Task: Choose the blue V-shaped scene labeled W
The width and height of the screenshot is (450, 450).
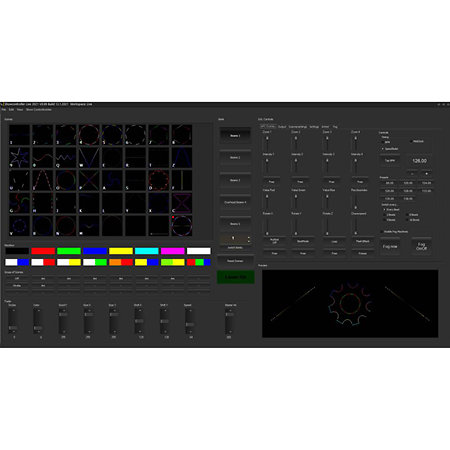Action: pyautogui.click(x=89, y=158)
